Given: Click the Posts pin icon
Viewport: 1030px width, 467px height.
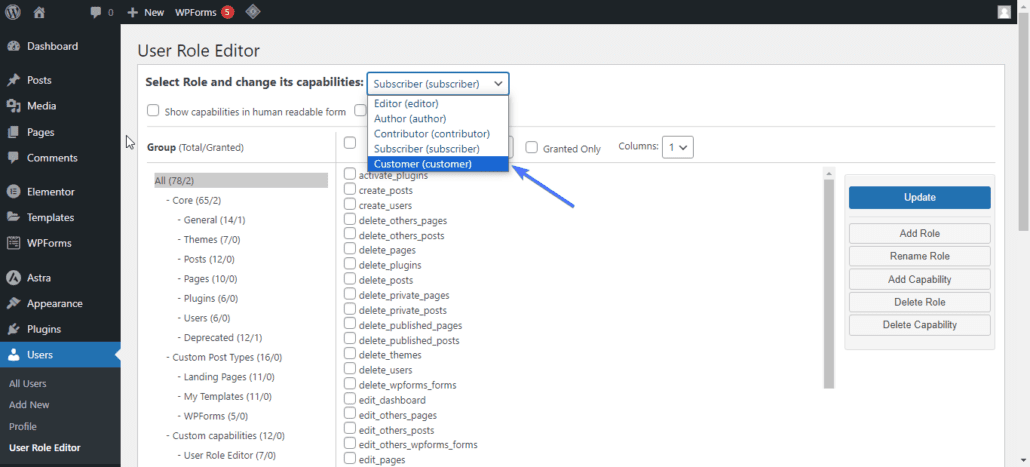Looking at the screenshot, I should point(12,80).
